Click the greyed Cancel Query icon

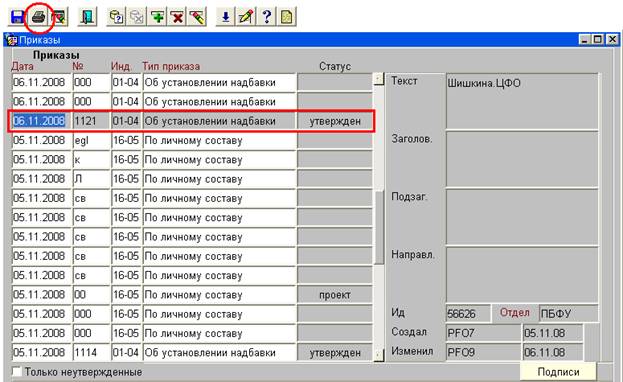click(x=137, y=17)
